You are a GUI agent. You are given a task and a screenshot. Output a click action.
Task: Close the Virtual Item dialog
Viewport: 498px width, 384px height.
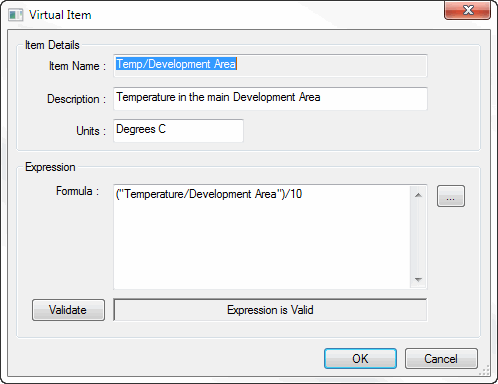(467, 10)
